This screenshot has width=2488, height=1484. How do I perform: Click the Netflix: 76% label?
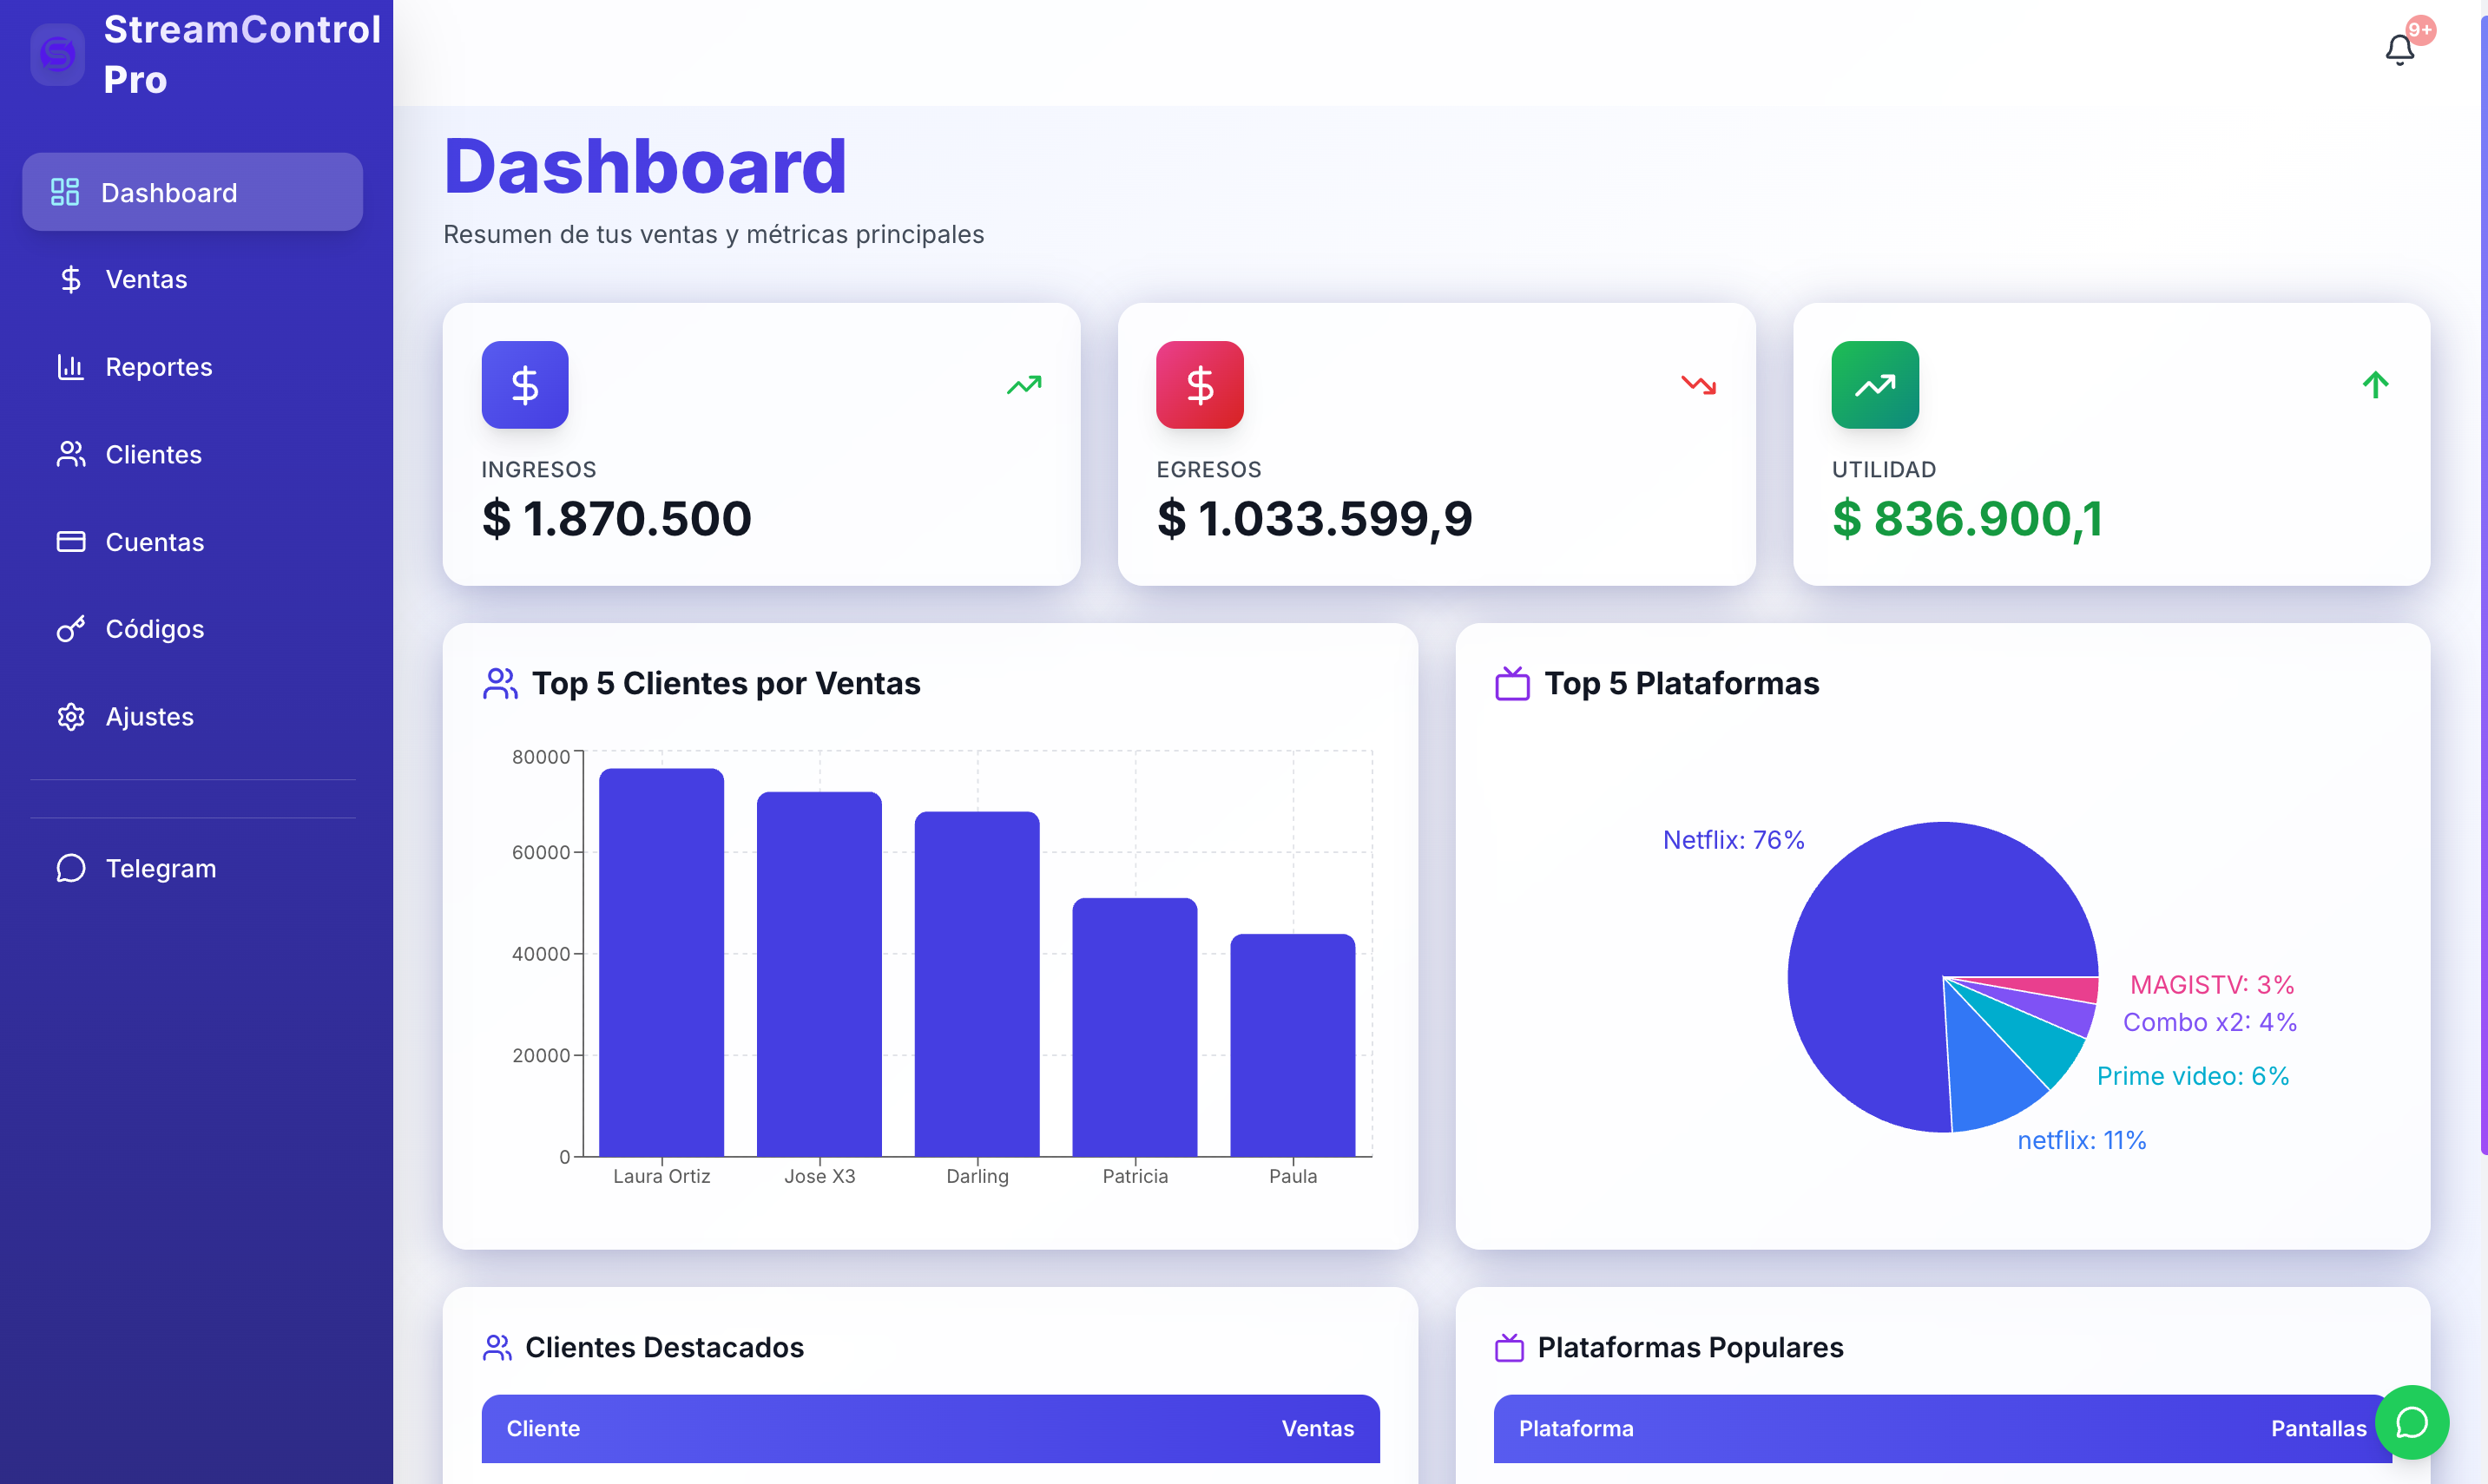coord(1733,840)
